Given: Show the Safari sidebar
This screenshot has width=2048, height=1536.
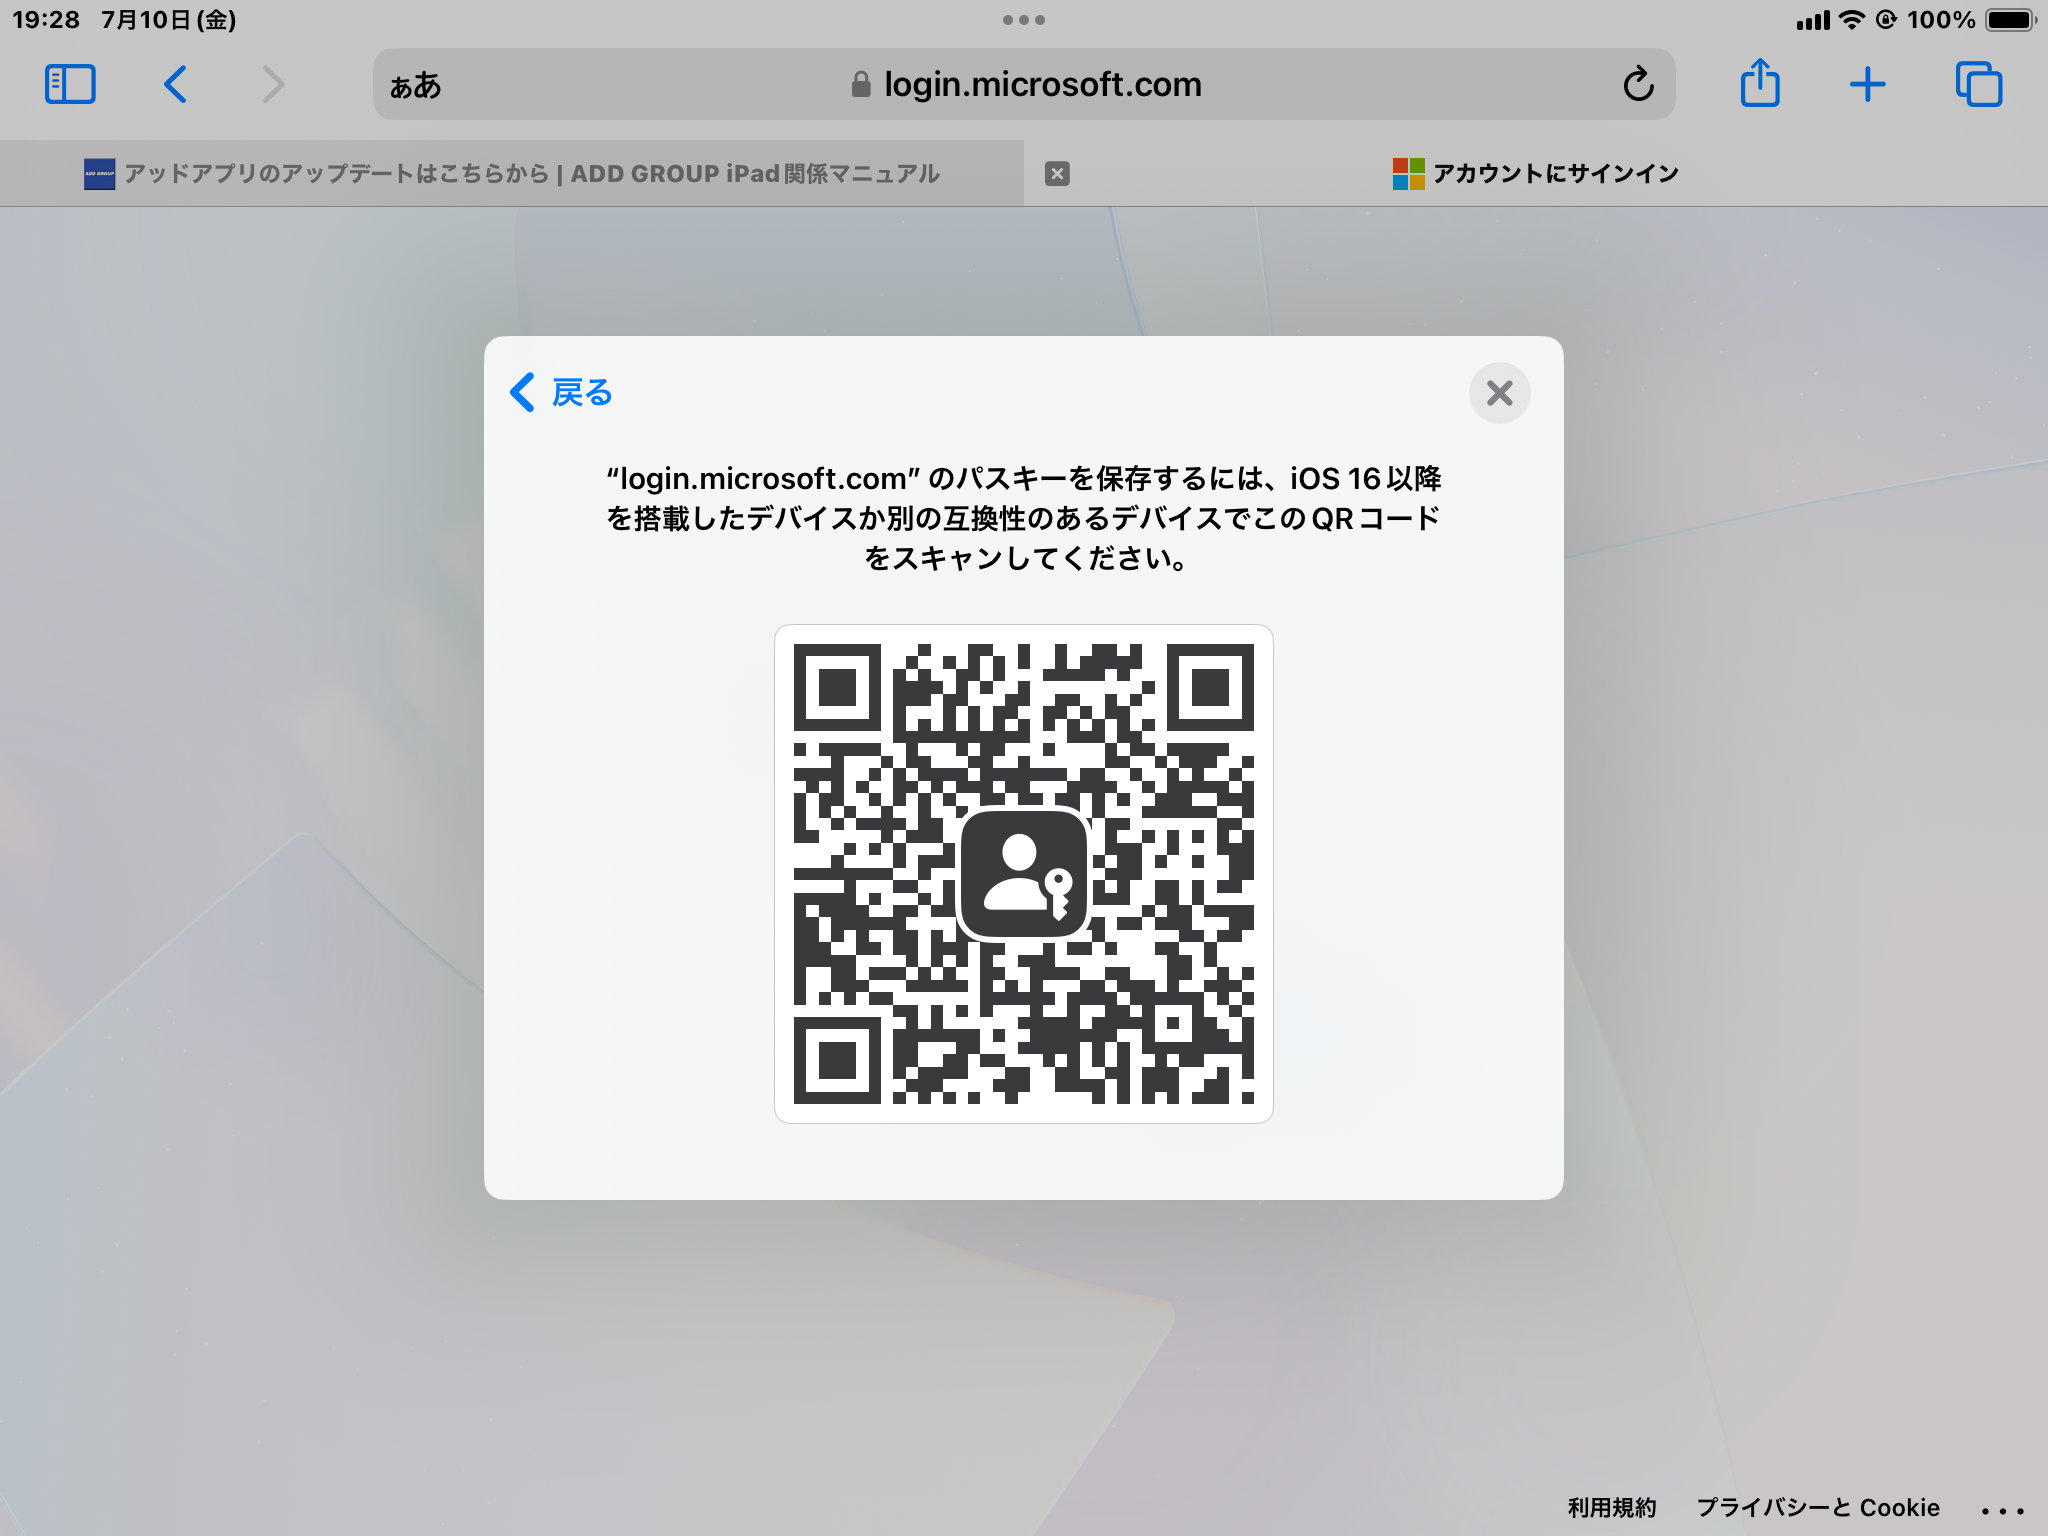Looking at the screenshot, I should [70, 85].
